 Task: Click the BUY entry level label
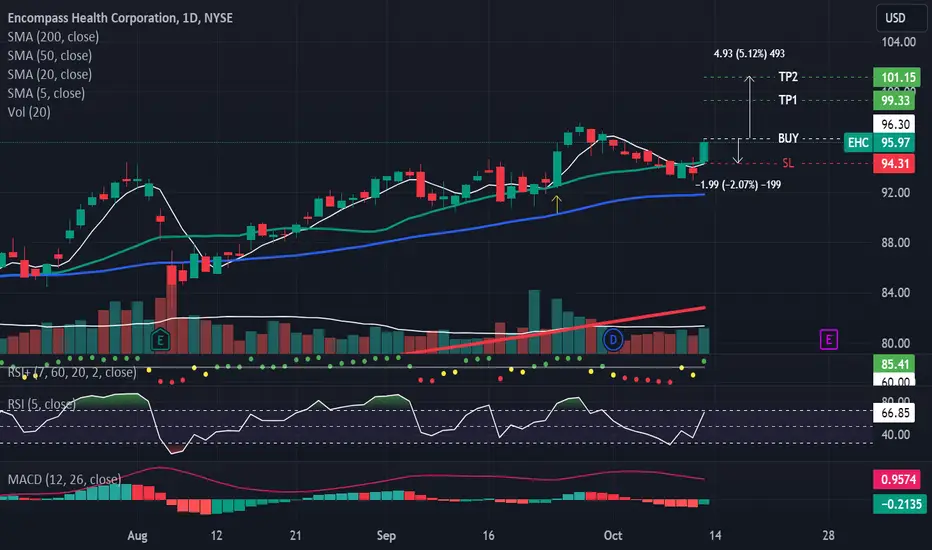point(788,138)
